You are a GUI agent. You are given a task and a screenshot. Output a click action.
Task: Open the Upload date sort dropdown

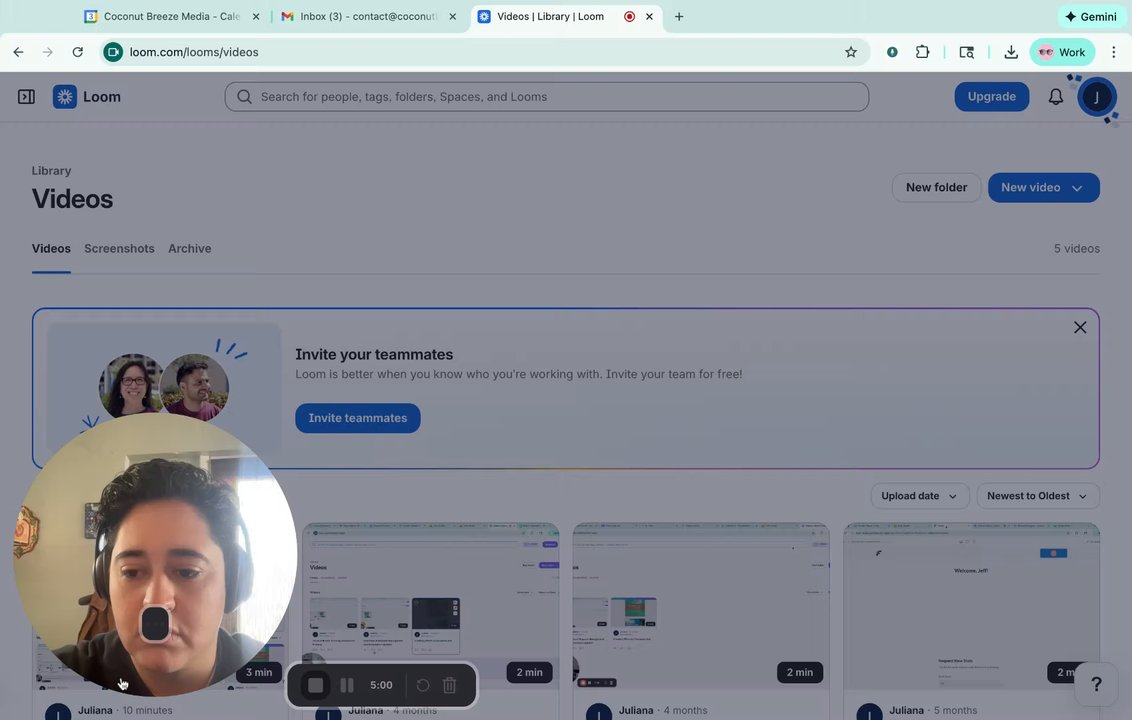coord(919,496)
